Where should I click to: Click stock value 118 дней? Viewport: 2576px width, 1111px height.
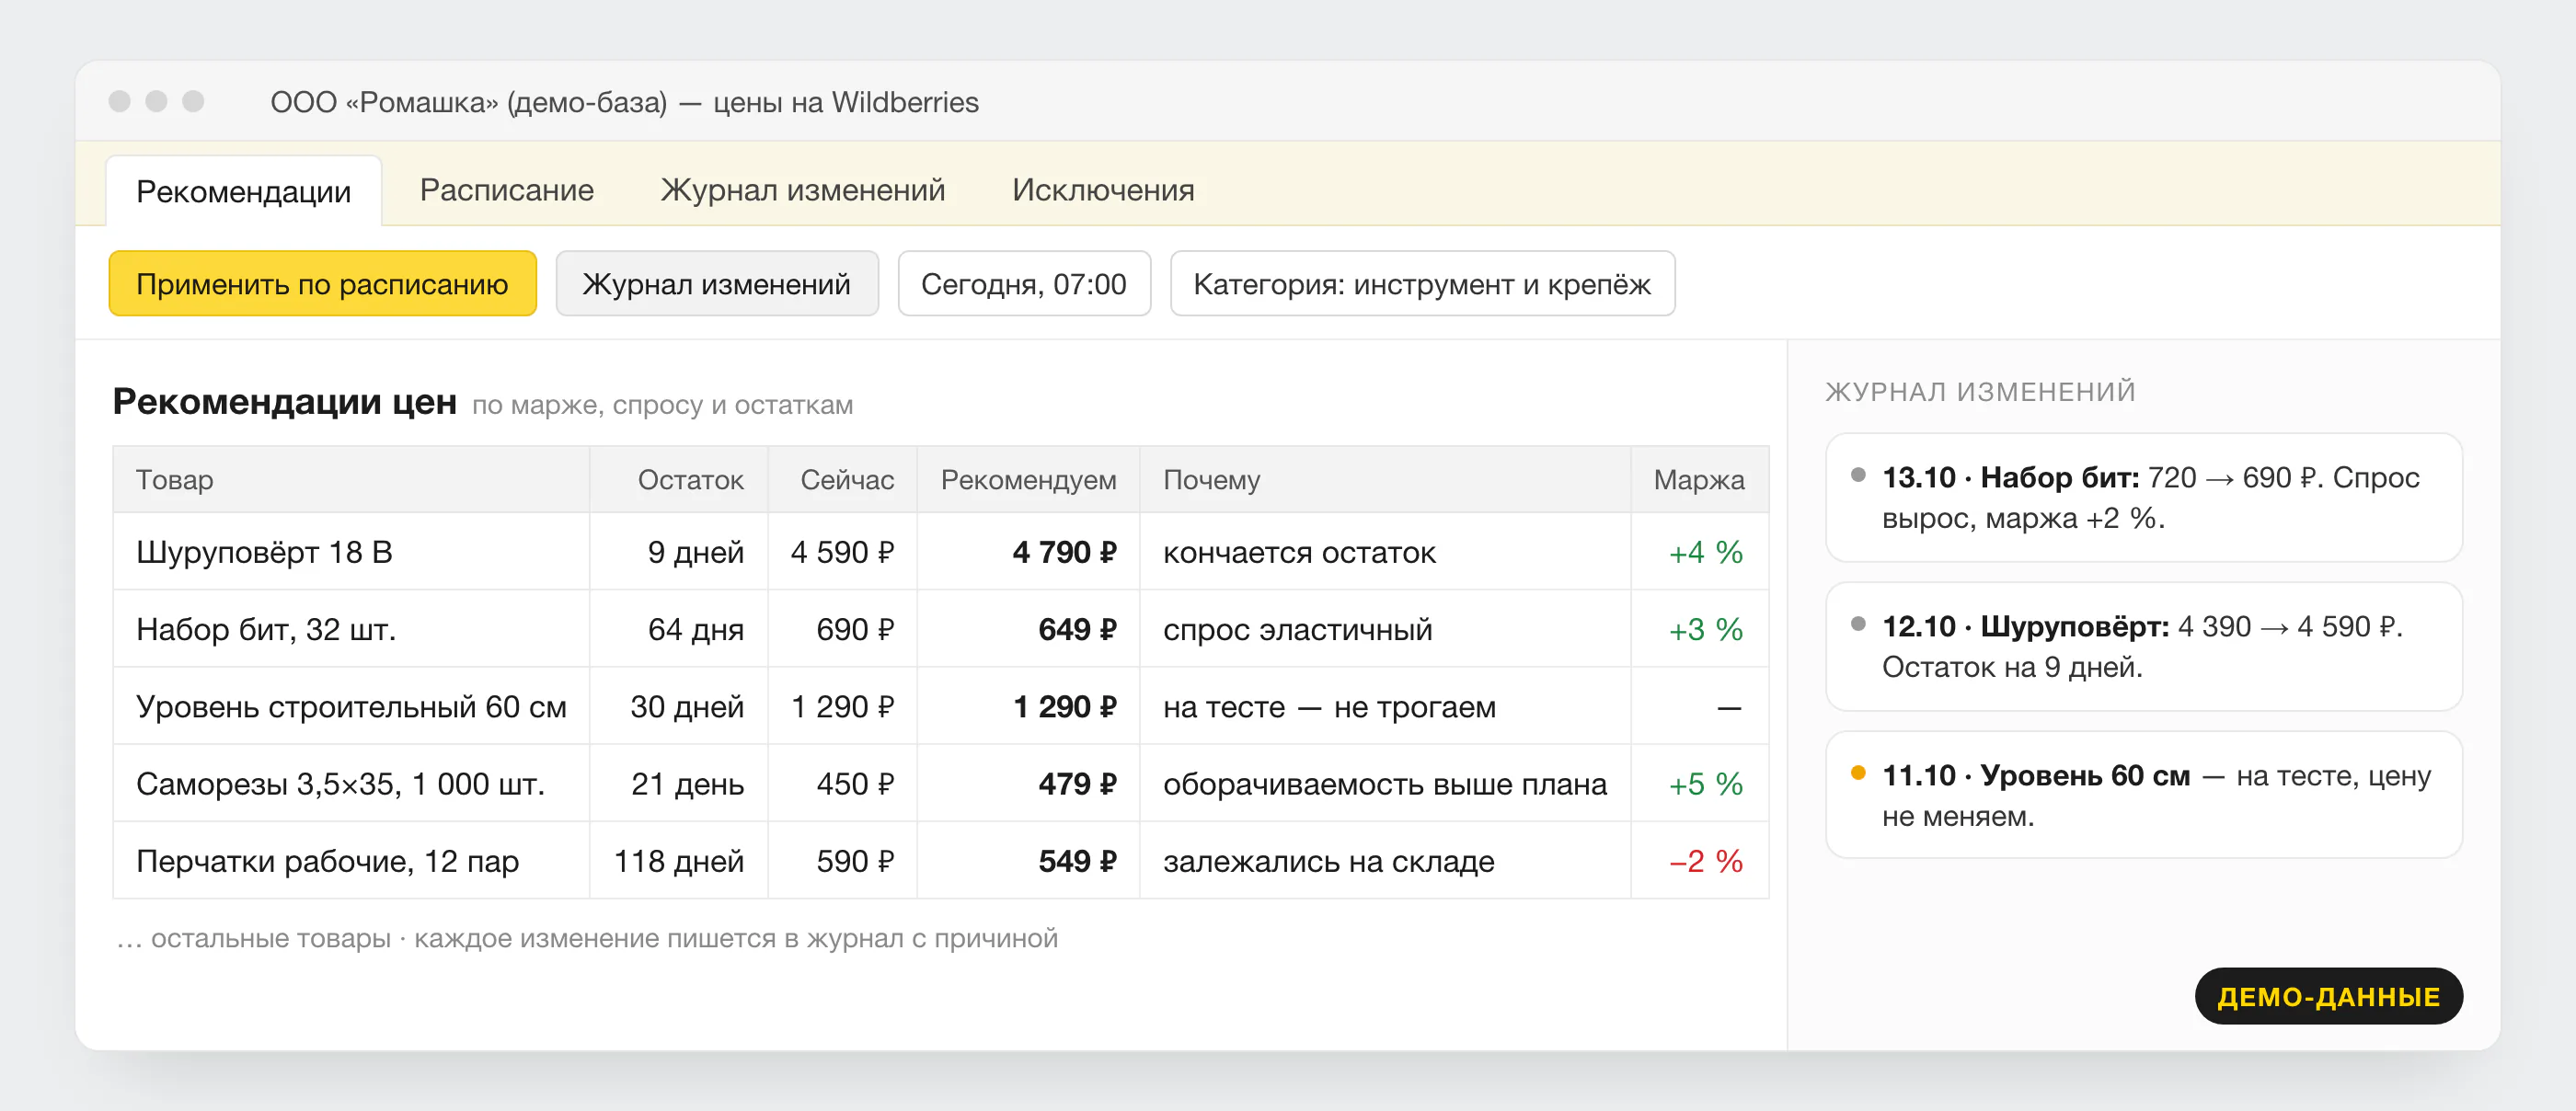point(679,860)
